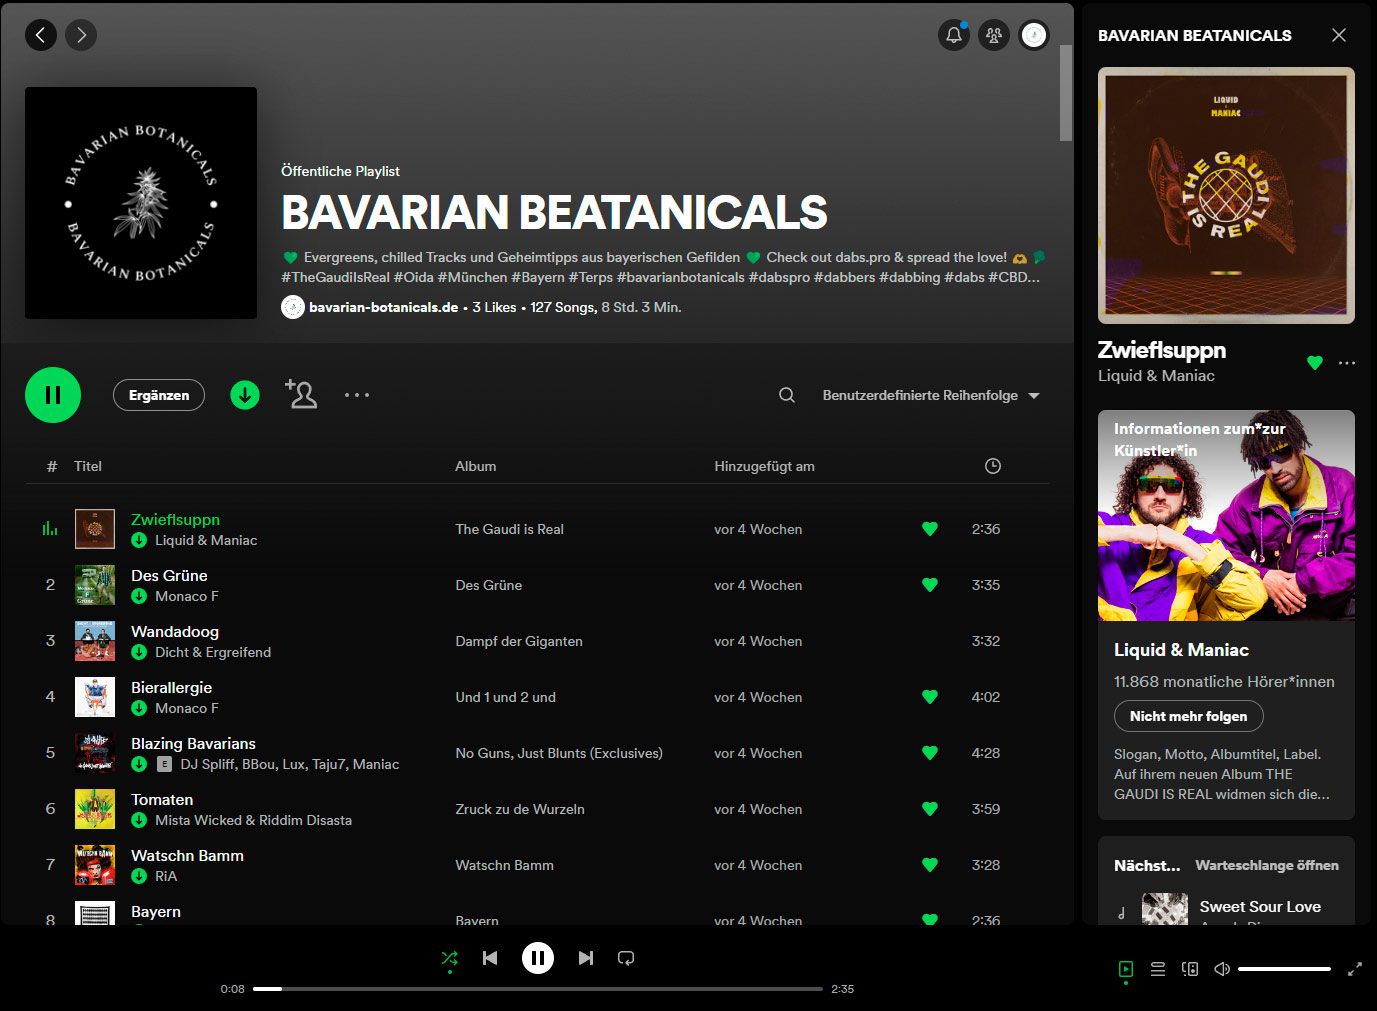
Task: Click the Zwieflsuppn album cover in sidebar
Action: (1225, 195)
